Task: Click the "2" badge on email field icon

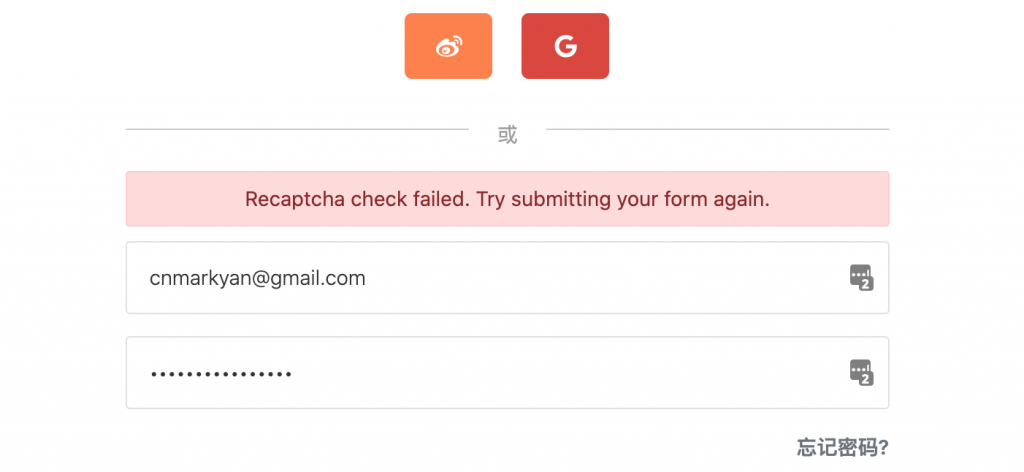Action: pos(866,284)
